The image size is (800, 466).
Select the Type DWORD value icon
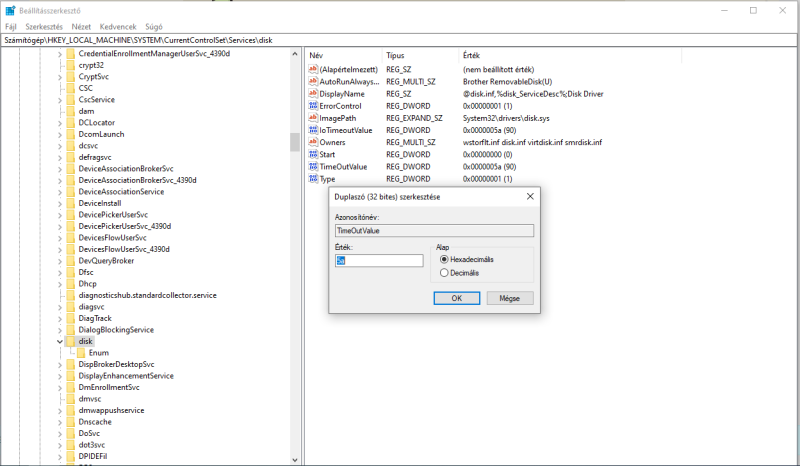pos(313,179)
